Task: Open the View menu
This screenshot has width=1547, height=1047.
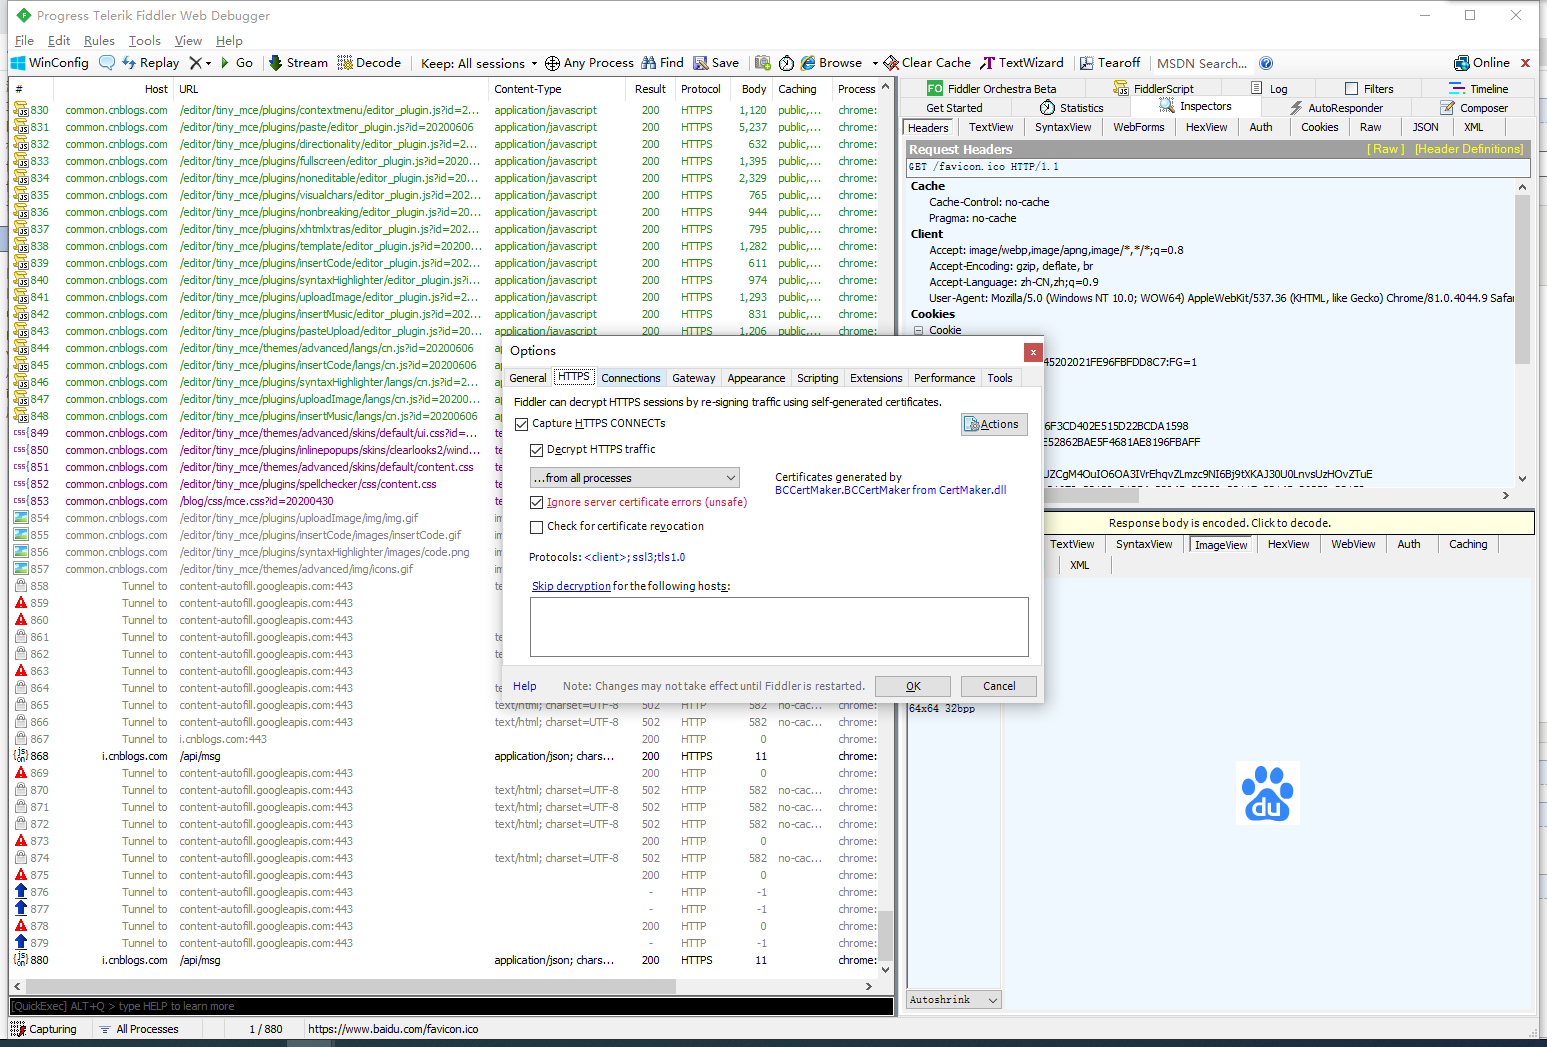Action: click(x=188, y=41)
